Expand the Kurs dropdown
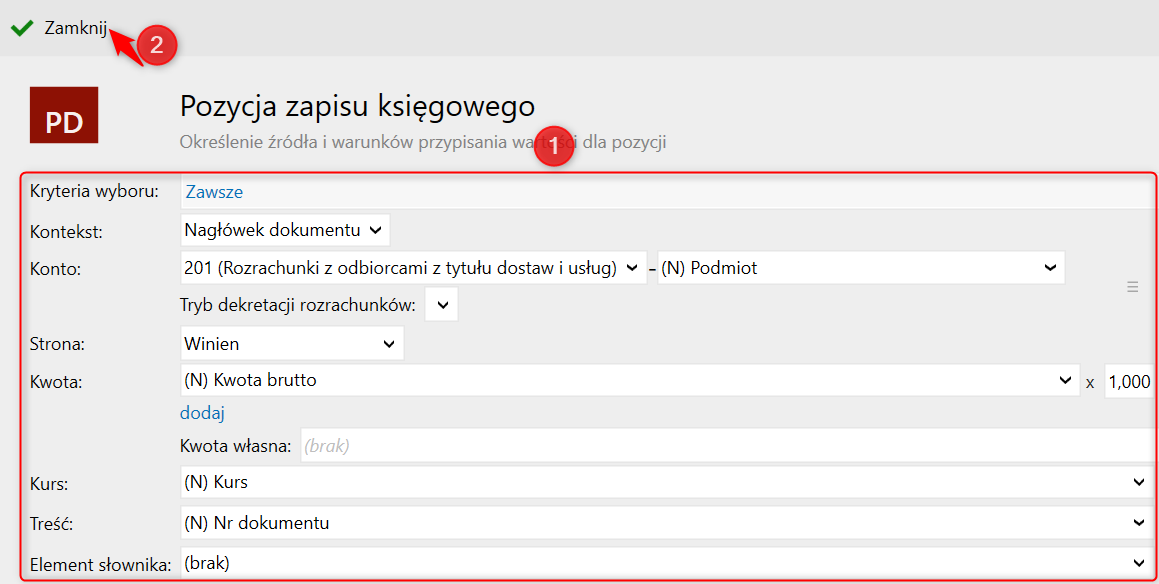Screen dimensions: 1159x584 click(x=665, y=482)
